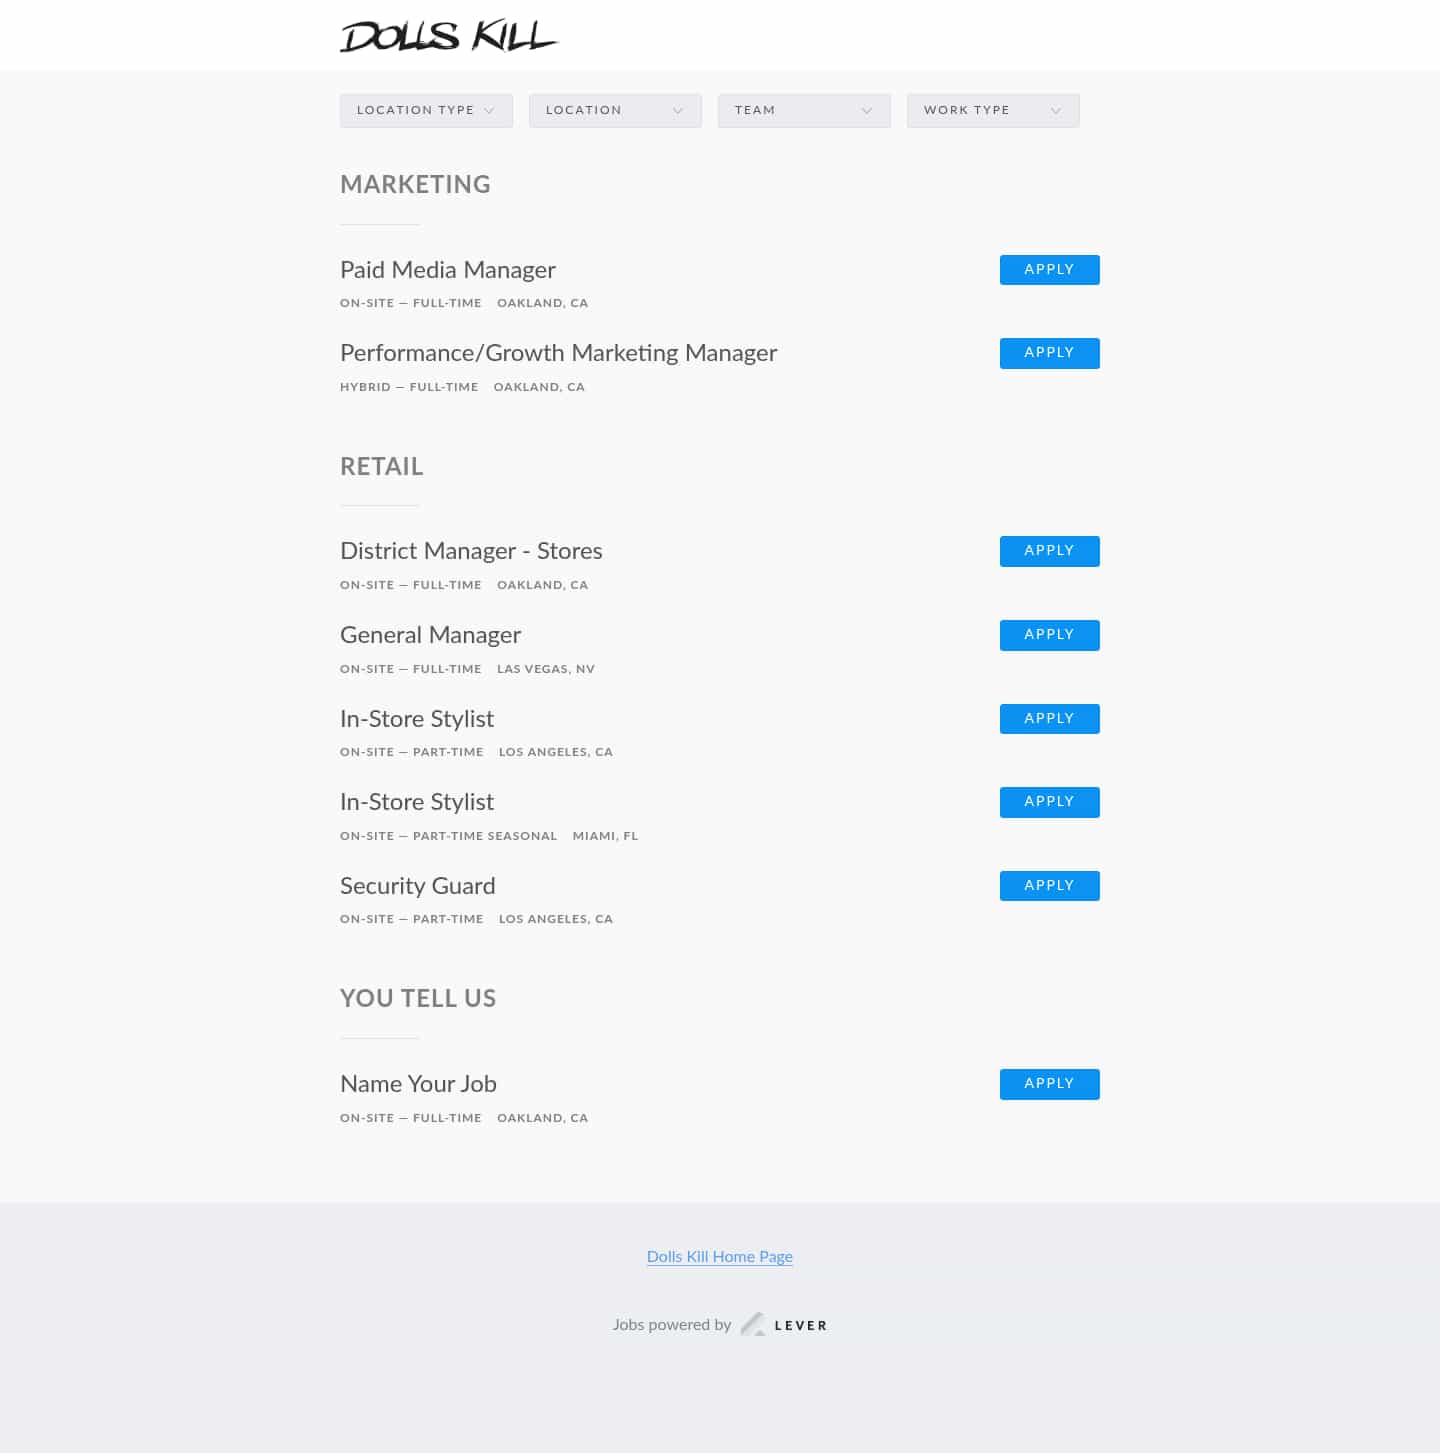
Task: Open the Dolls Kill Home Page link
Action: tap(719, 1256)
